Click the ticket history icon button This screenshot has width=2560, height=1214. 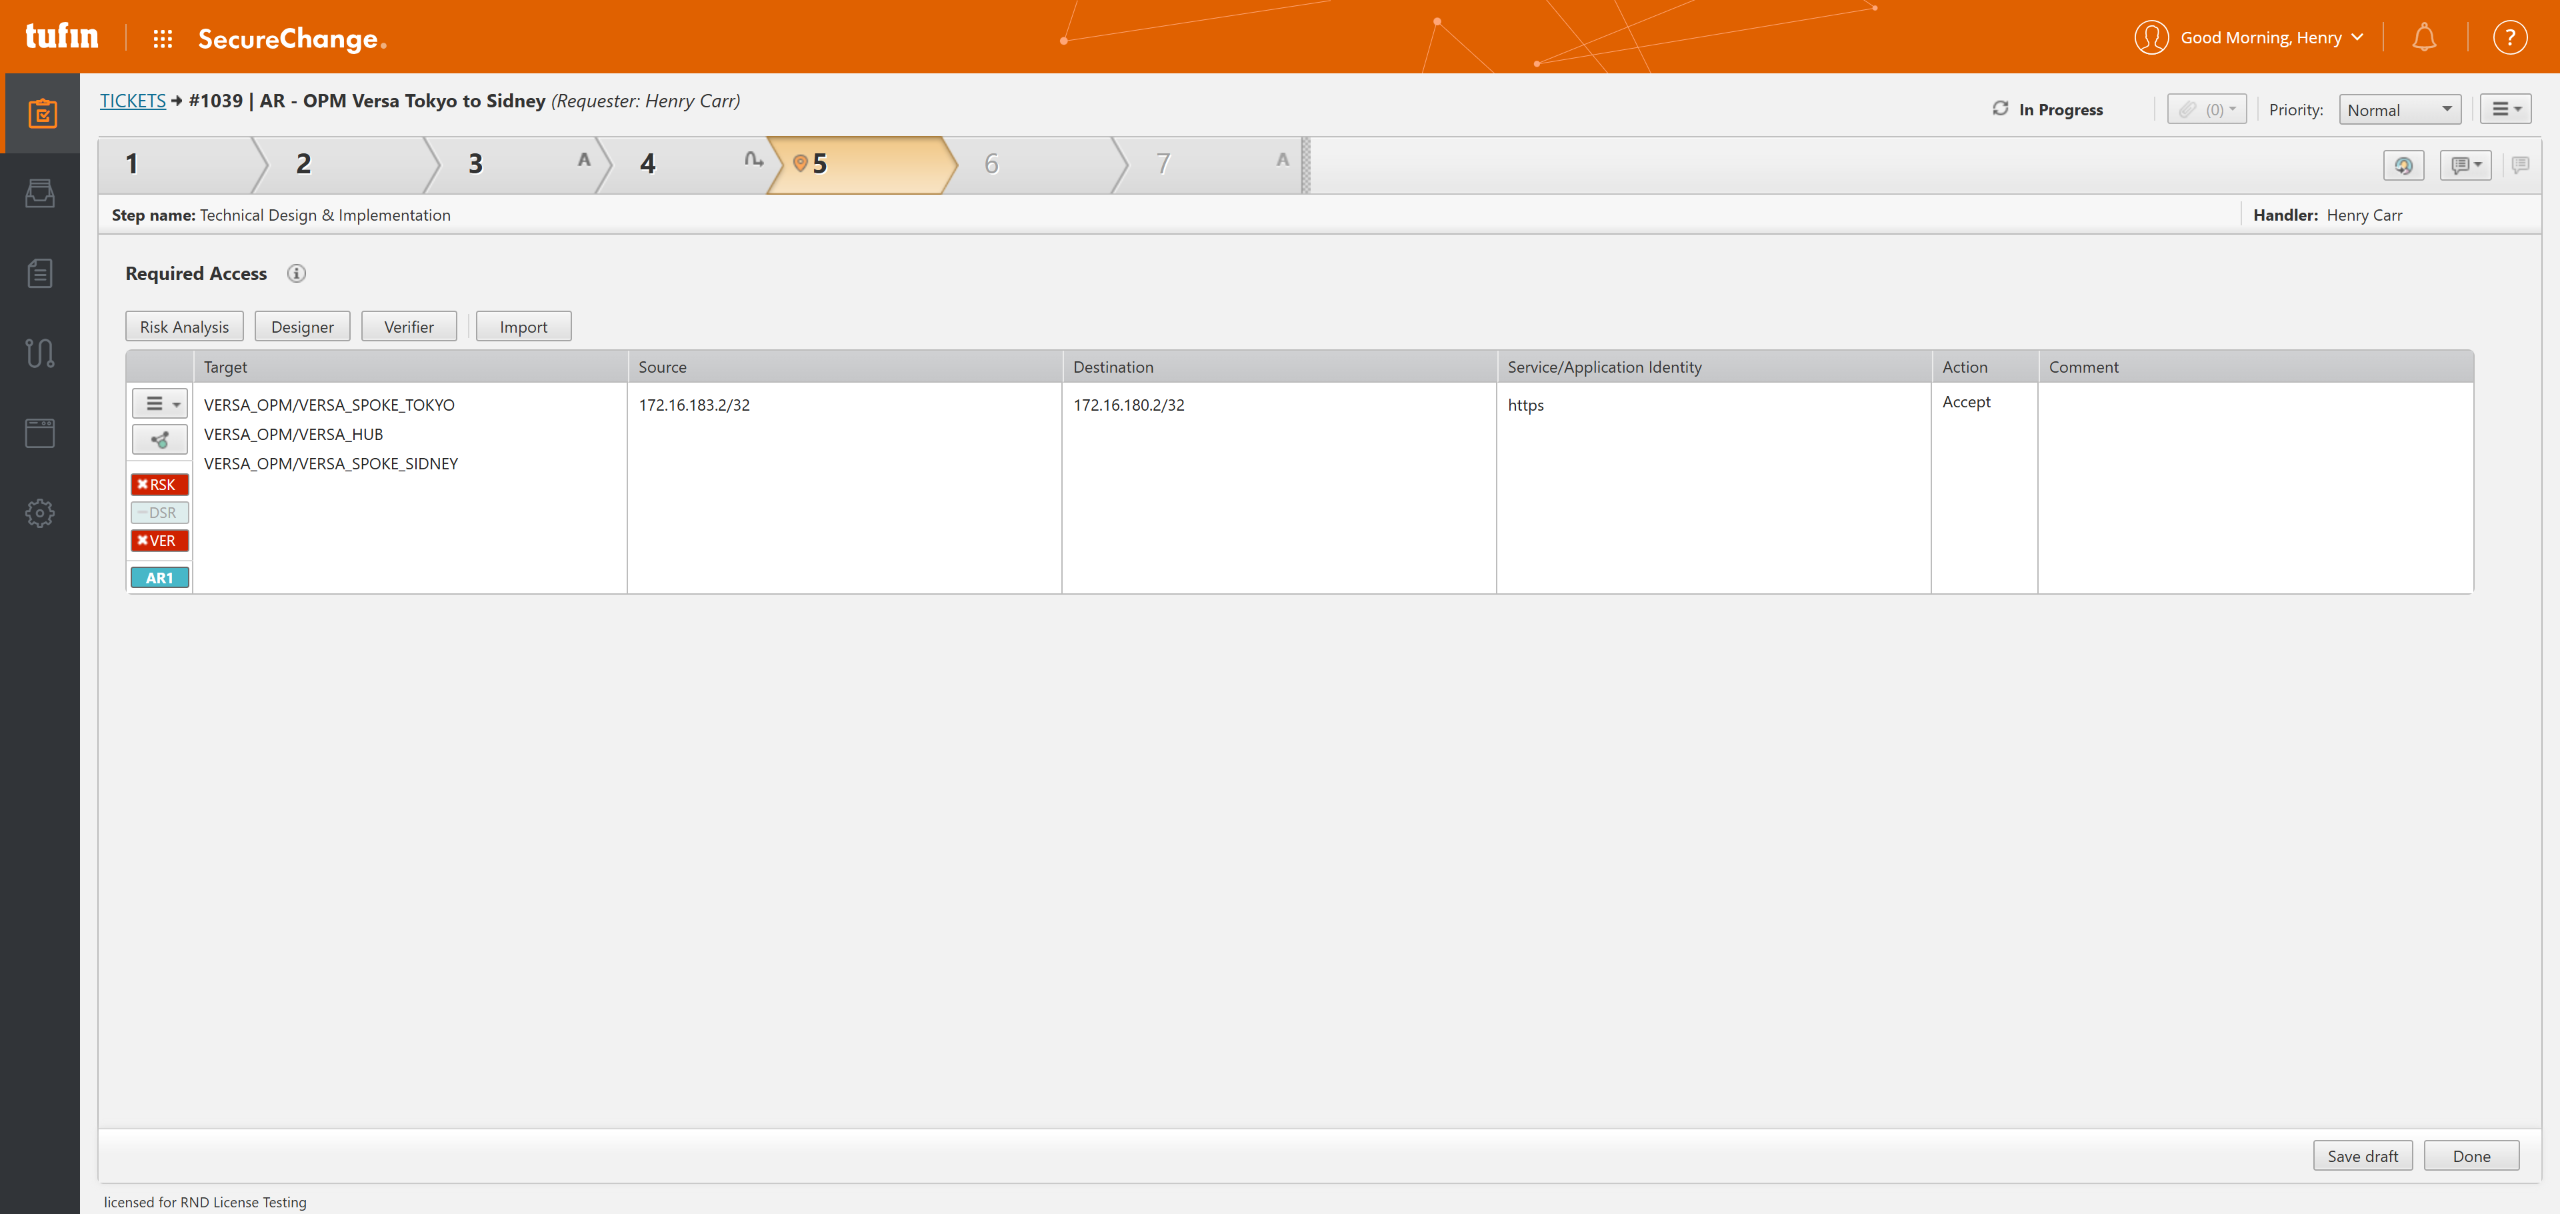click(x=2403, y=165)
